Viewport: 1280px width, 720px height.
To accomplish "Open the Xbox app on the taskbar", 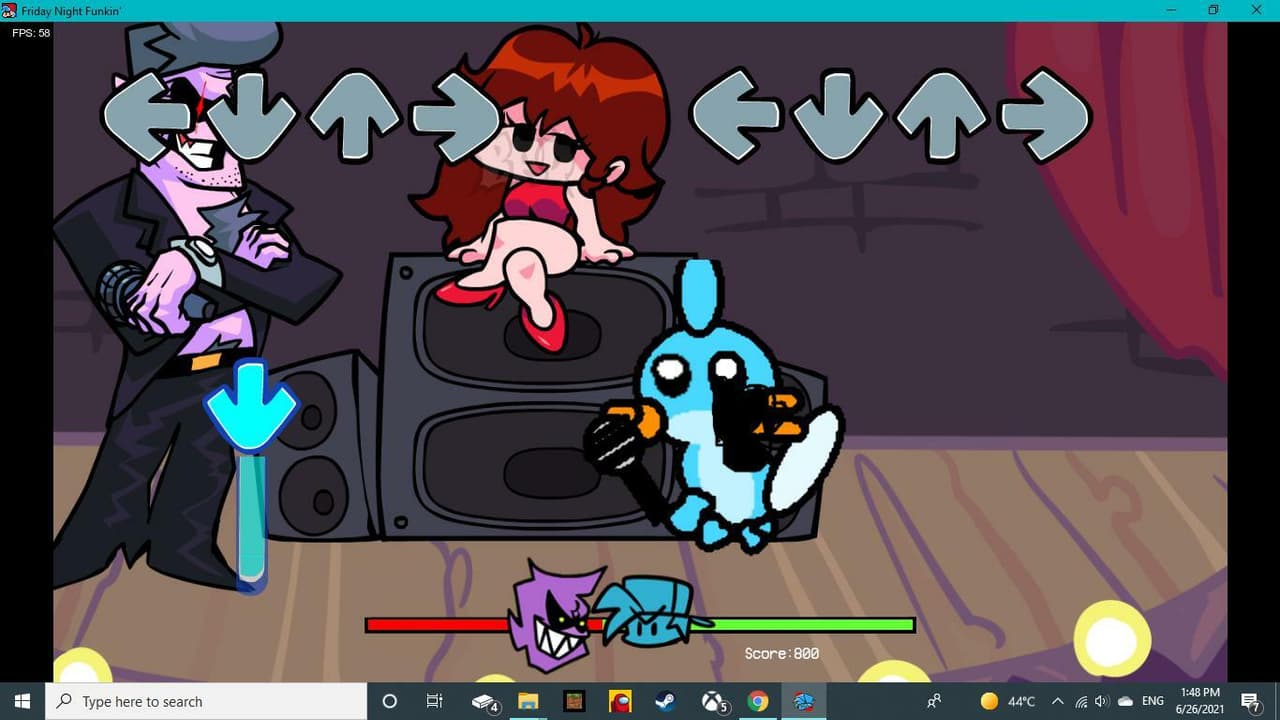I will click(714, 702).
